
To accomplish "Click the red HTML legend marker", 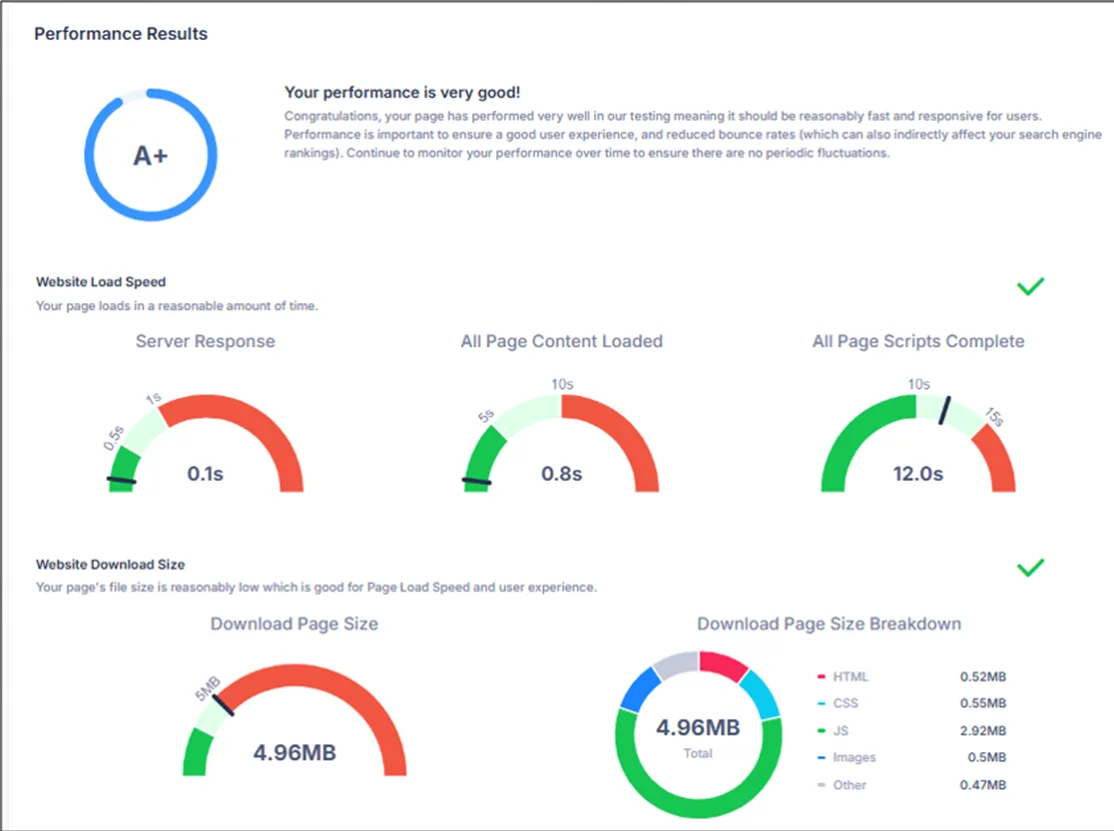I will point(821,677).
